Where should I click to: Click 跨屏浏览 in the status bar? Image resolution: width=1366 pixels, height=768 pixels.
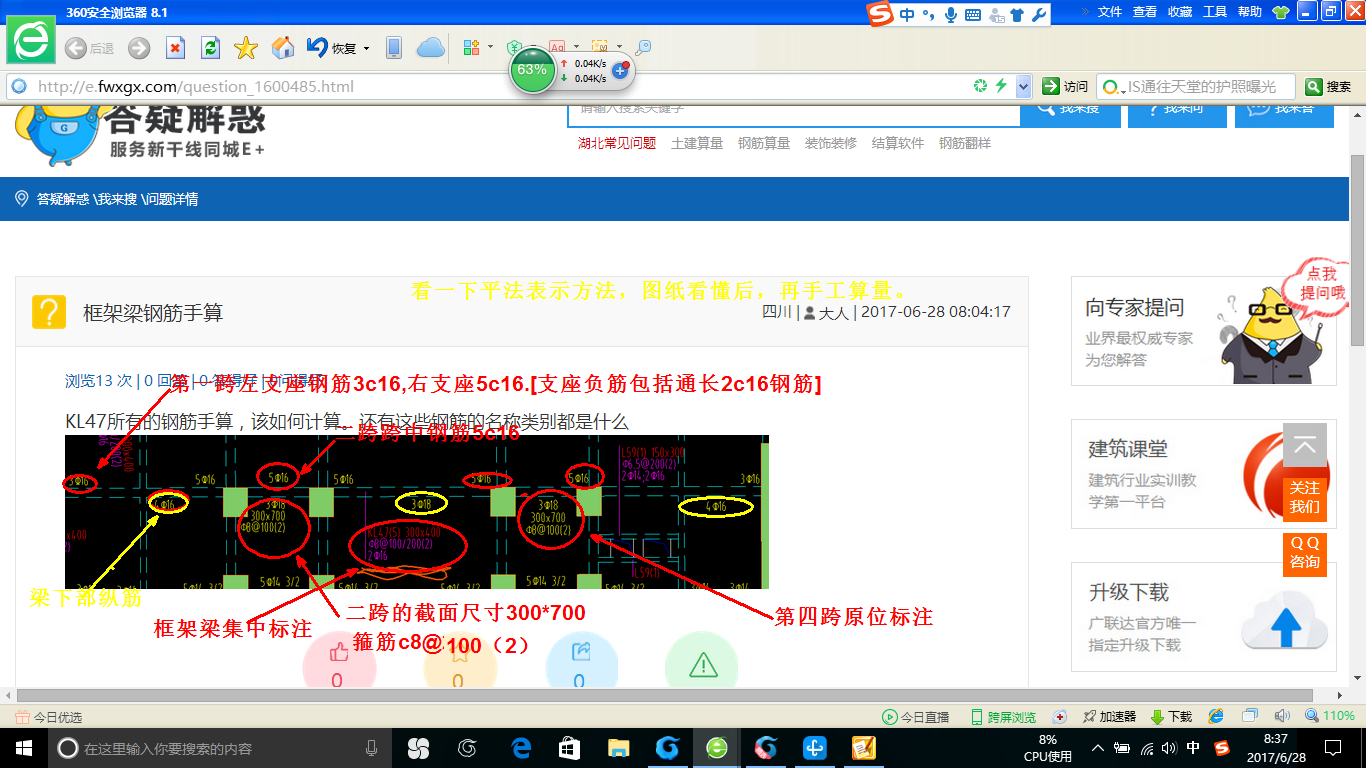pyautogui.click(x=1003, y=717)
